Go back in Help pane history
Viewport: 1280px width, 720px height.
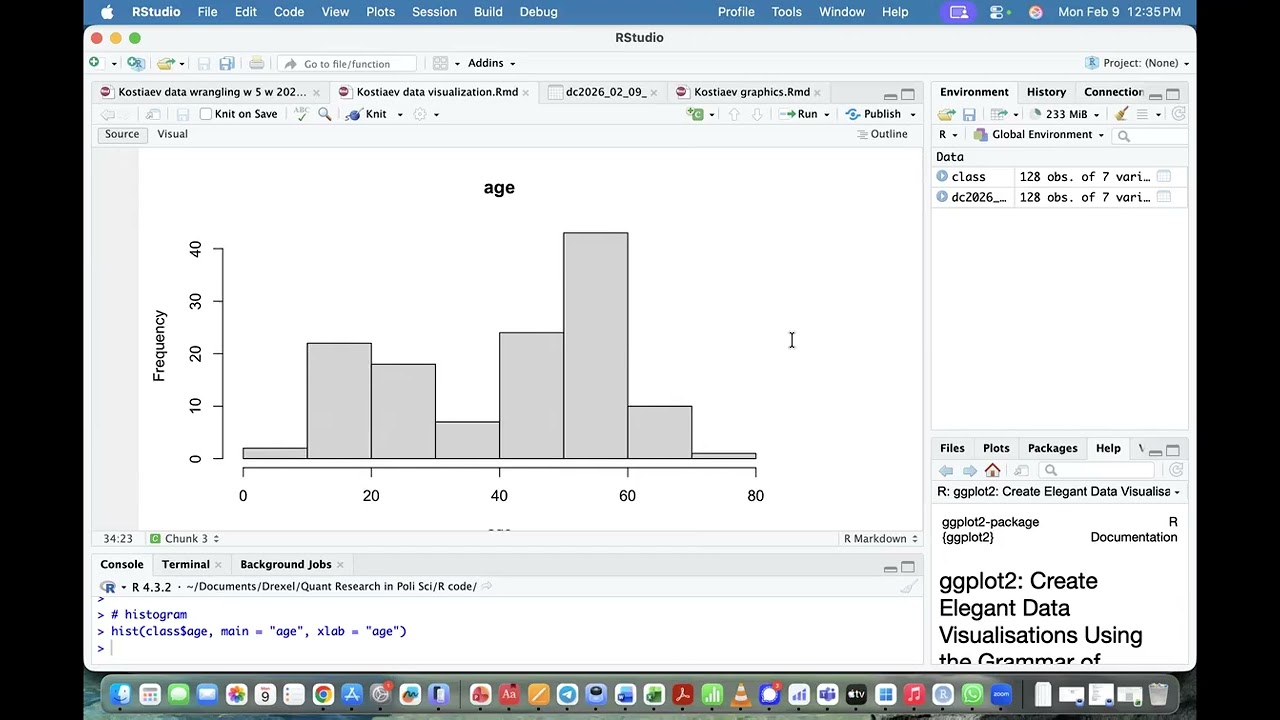pos(946,470)
